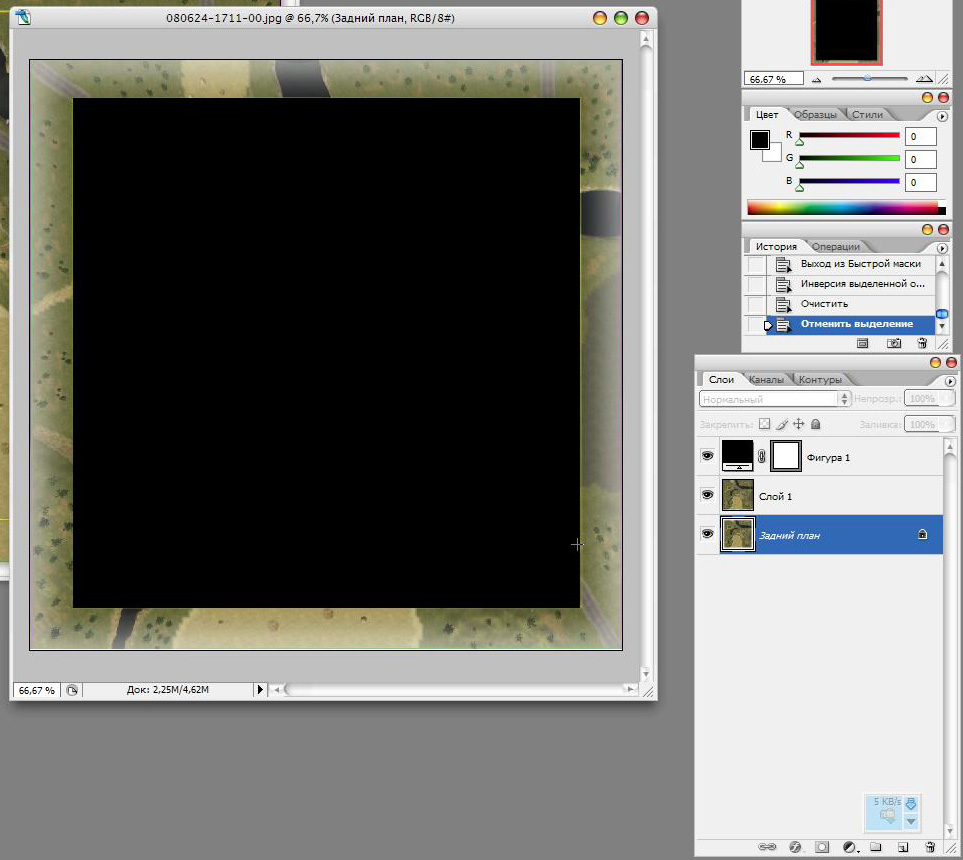
Task: Select the Очистить history state
Action: 824,304
